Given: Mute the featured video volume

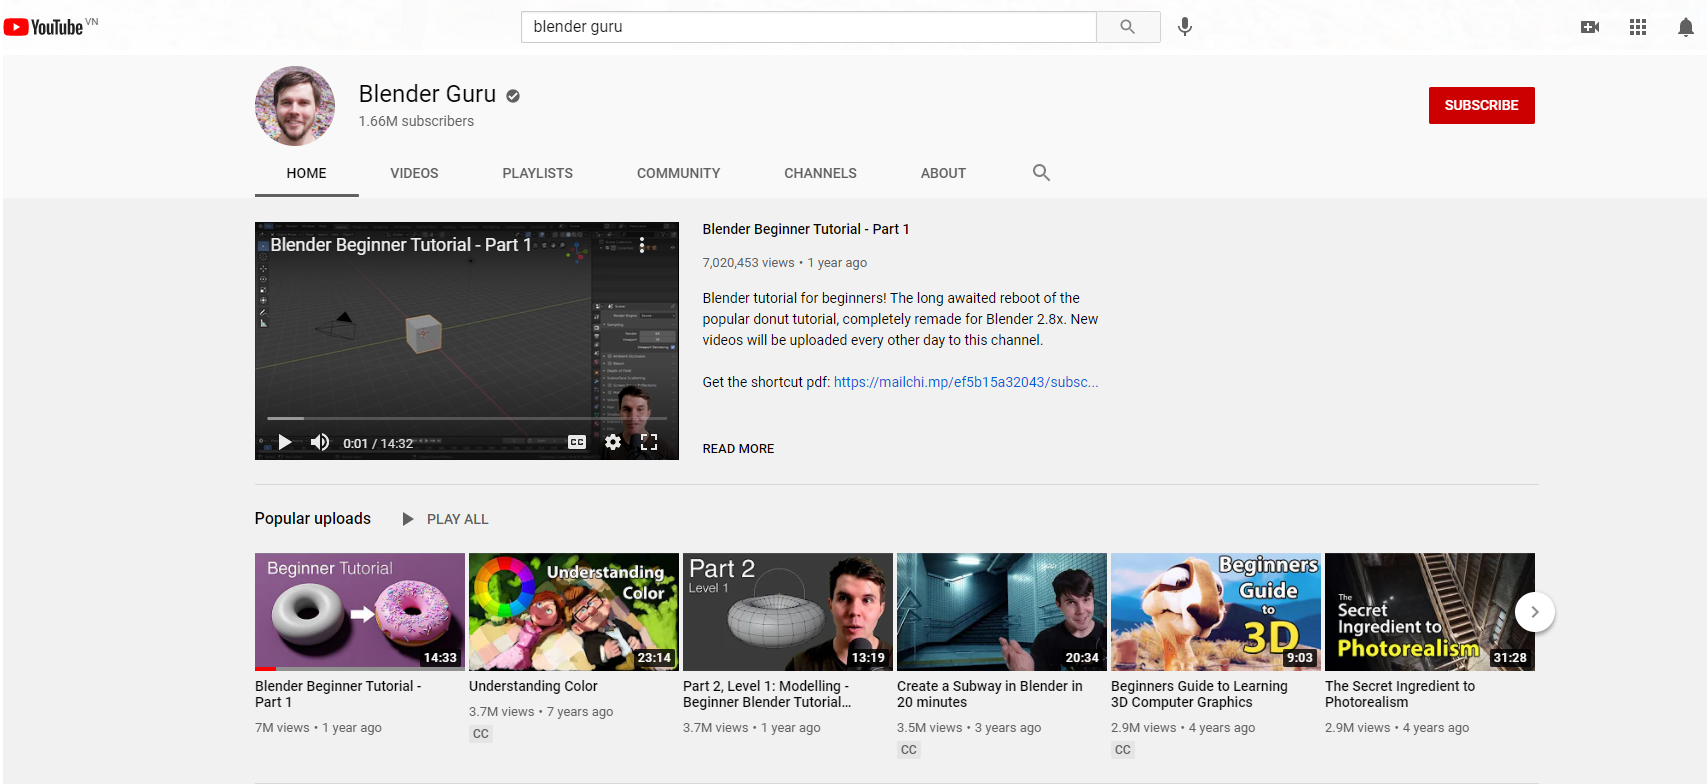Looking at the screenshot, I should coord(320,442).
